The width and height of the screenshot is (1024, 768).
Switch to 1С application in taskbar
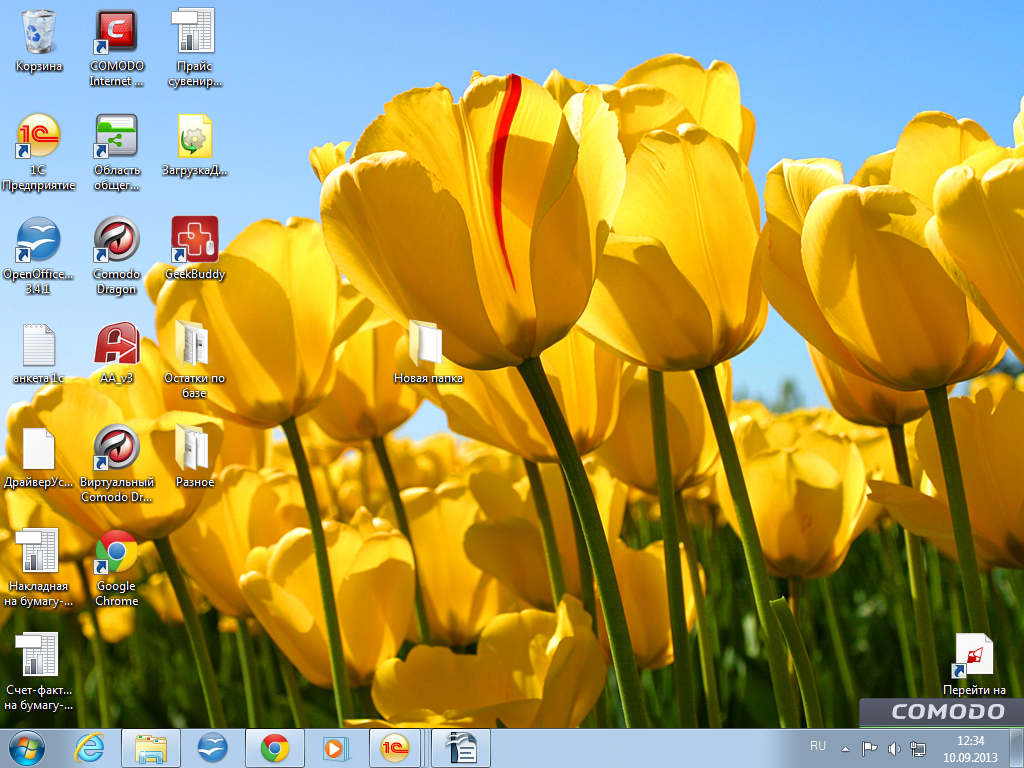395,748
